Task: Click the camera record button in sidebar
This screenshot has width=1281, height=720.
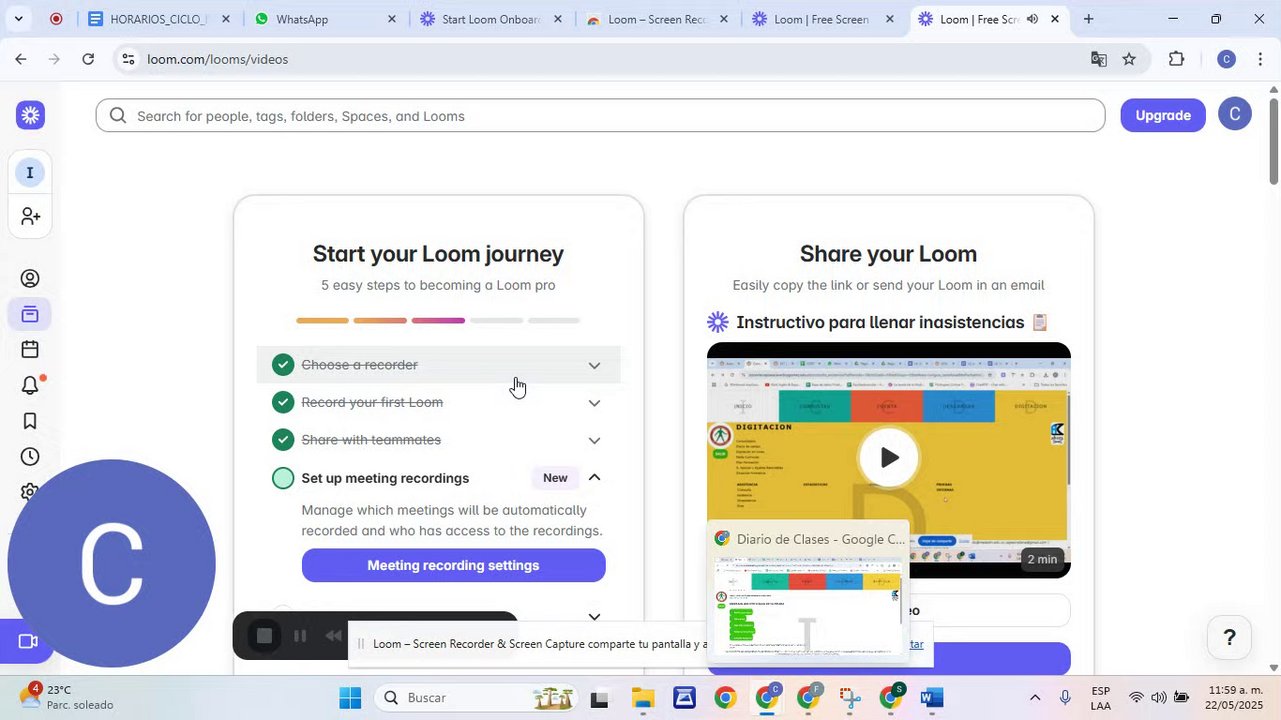Action: [27, 641]
